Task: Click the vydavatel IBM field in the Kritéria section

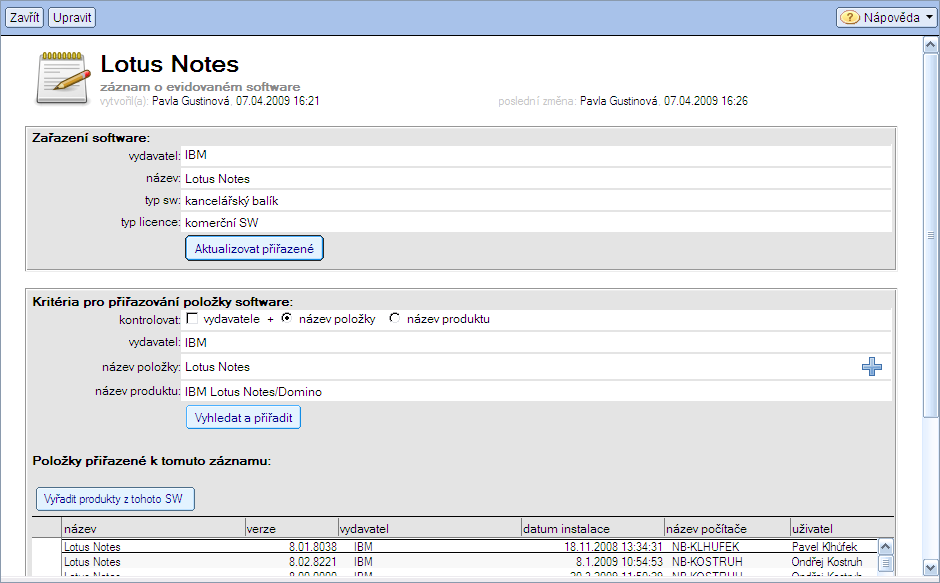Action: tap(536, 342)
